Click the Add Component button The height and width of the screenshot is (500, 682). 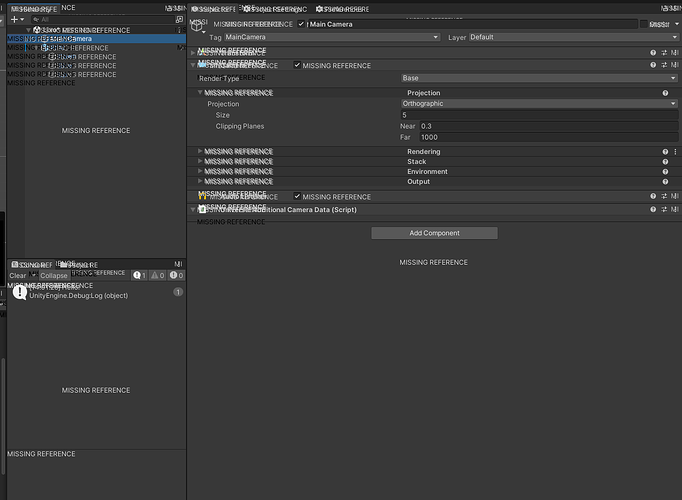pos(434,233)
